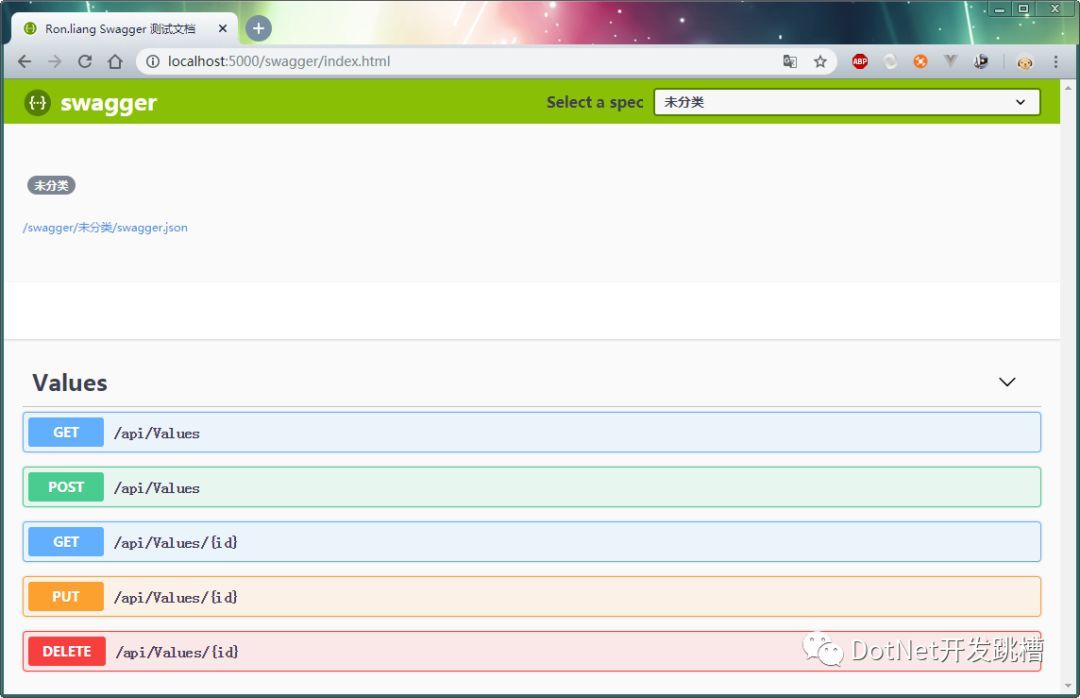
Task: Click the grey V-shaped extension icon
Action: tap(951, 61)
